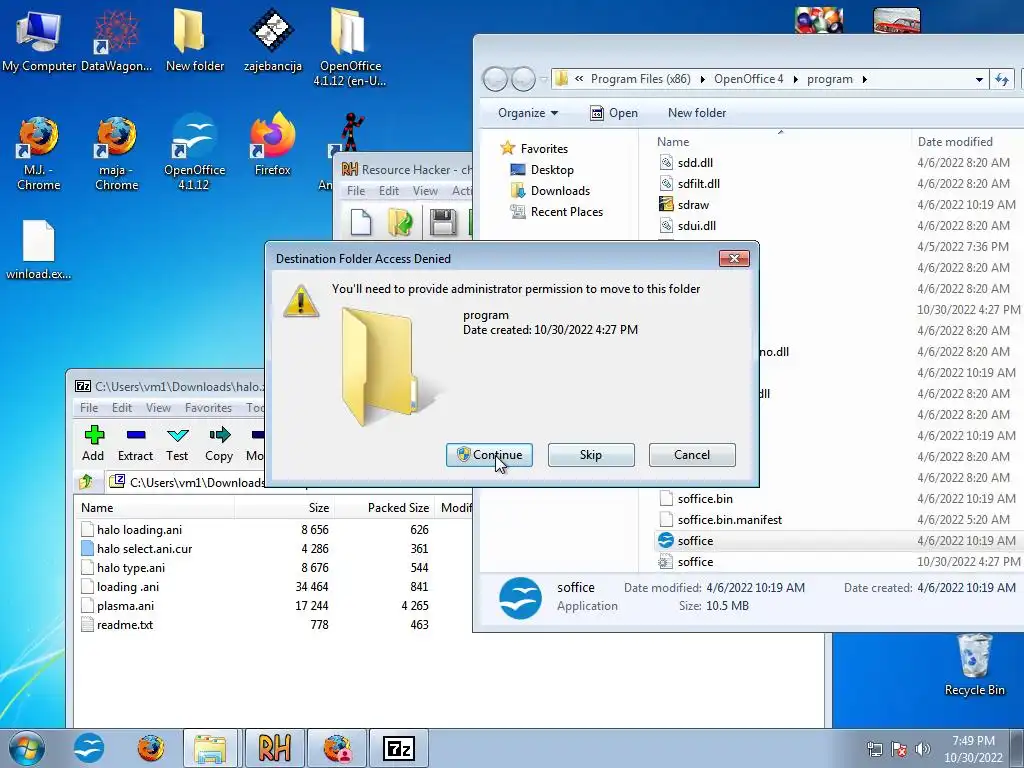The height and width of the screenshot is (768, 1024).
Task: Click Skip in Access Denied dialog
Action: (591, 455)
